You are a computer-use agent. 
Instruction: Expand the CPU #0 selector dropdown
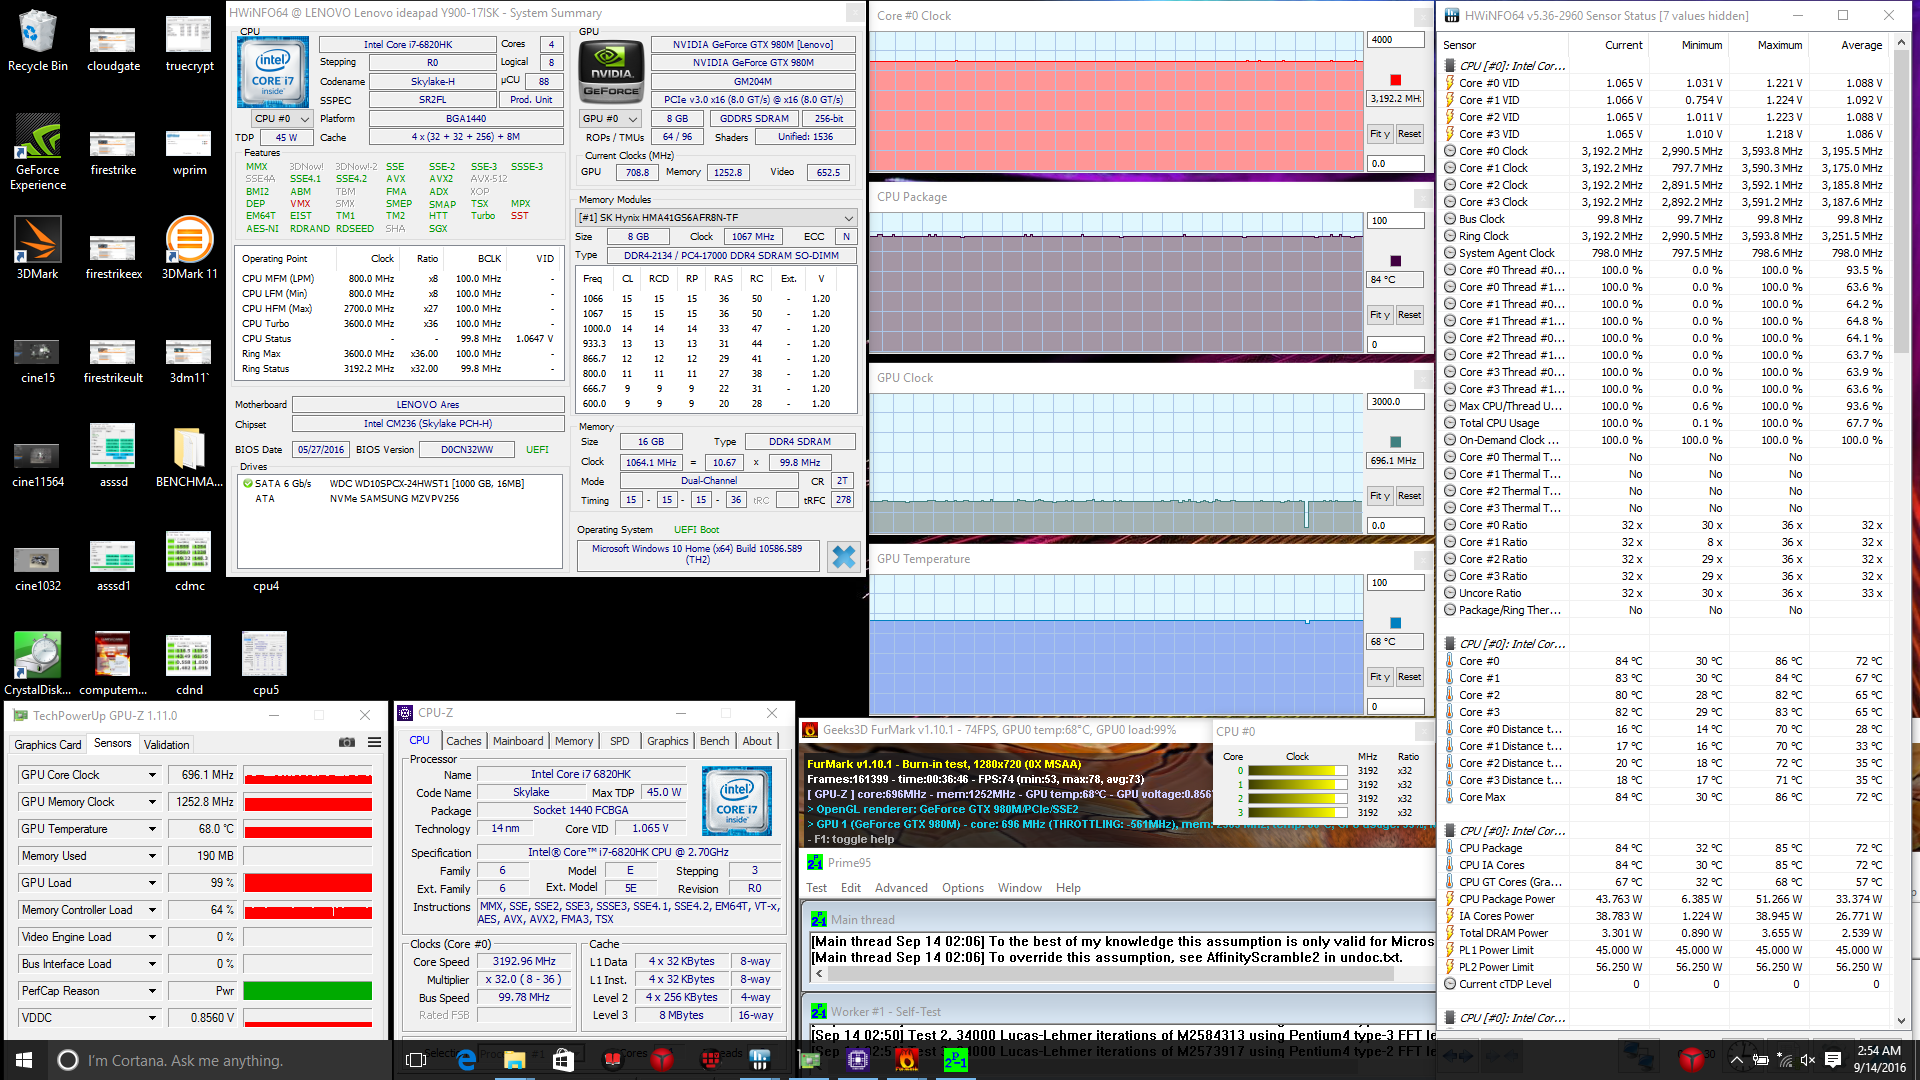click(x=282, y=118)
